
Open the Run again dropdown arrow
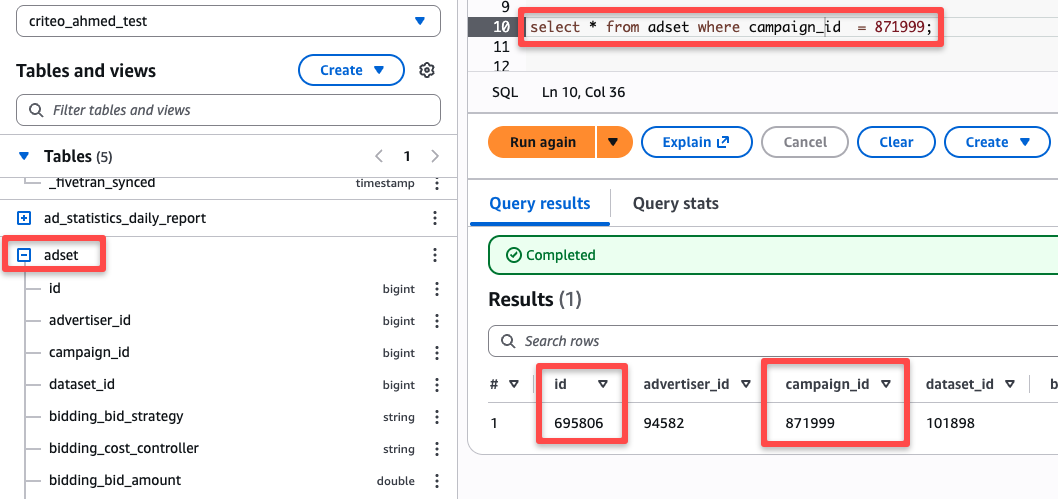click(x=613, y=142)
